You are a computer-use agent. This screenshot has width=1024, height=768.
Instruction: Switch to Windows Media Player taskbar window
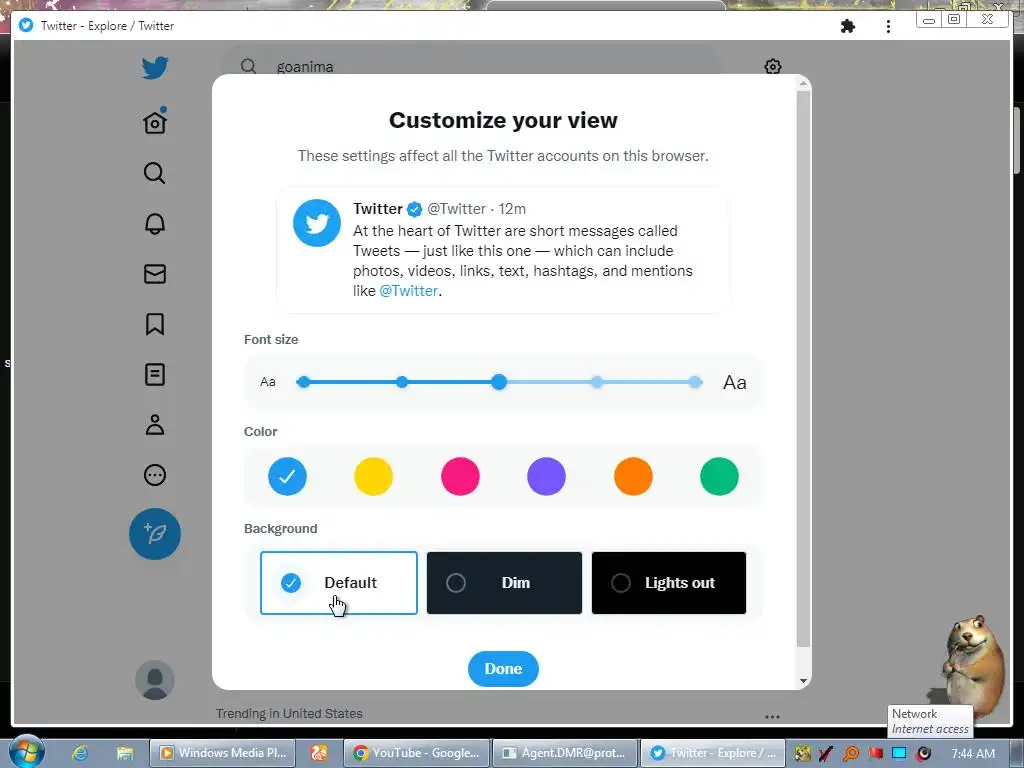(223, 753)
